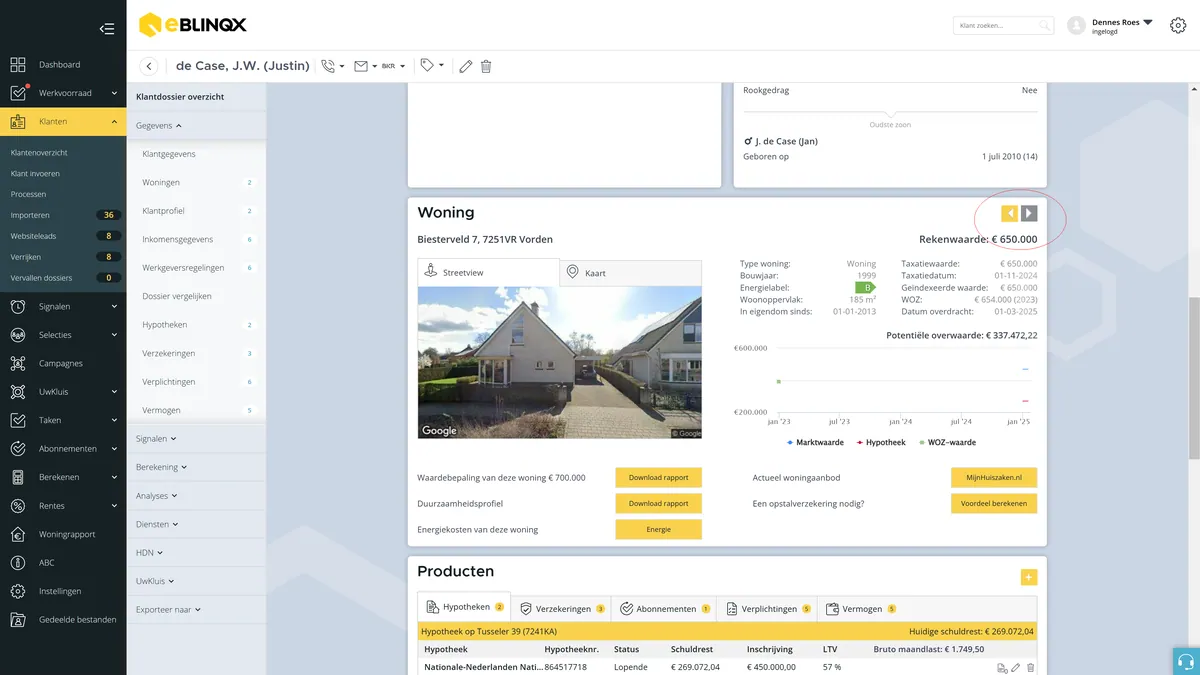Open the document icon on the hypotheek row
Screen dimensions: 1200x675
pos(1002,667)
